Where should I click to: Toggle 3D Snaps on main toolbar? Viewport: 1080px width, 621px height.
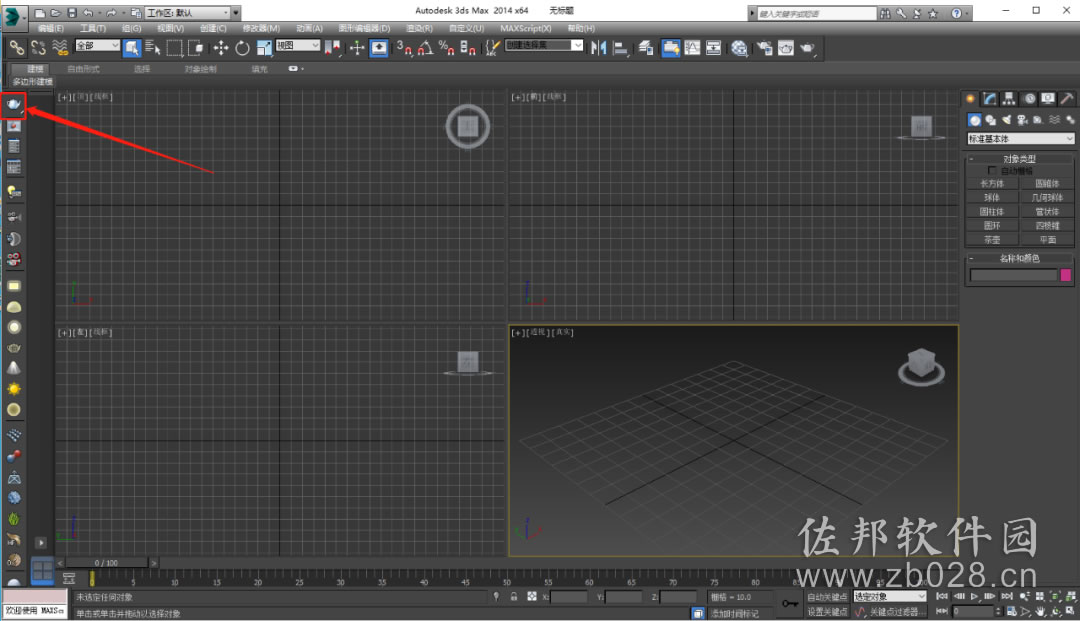pyautogui.click(x=404, y=48)
